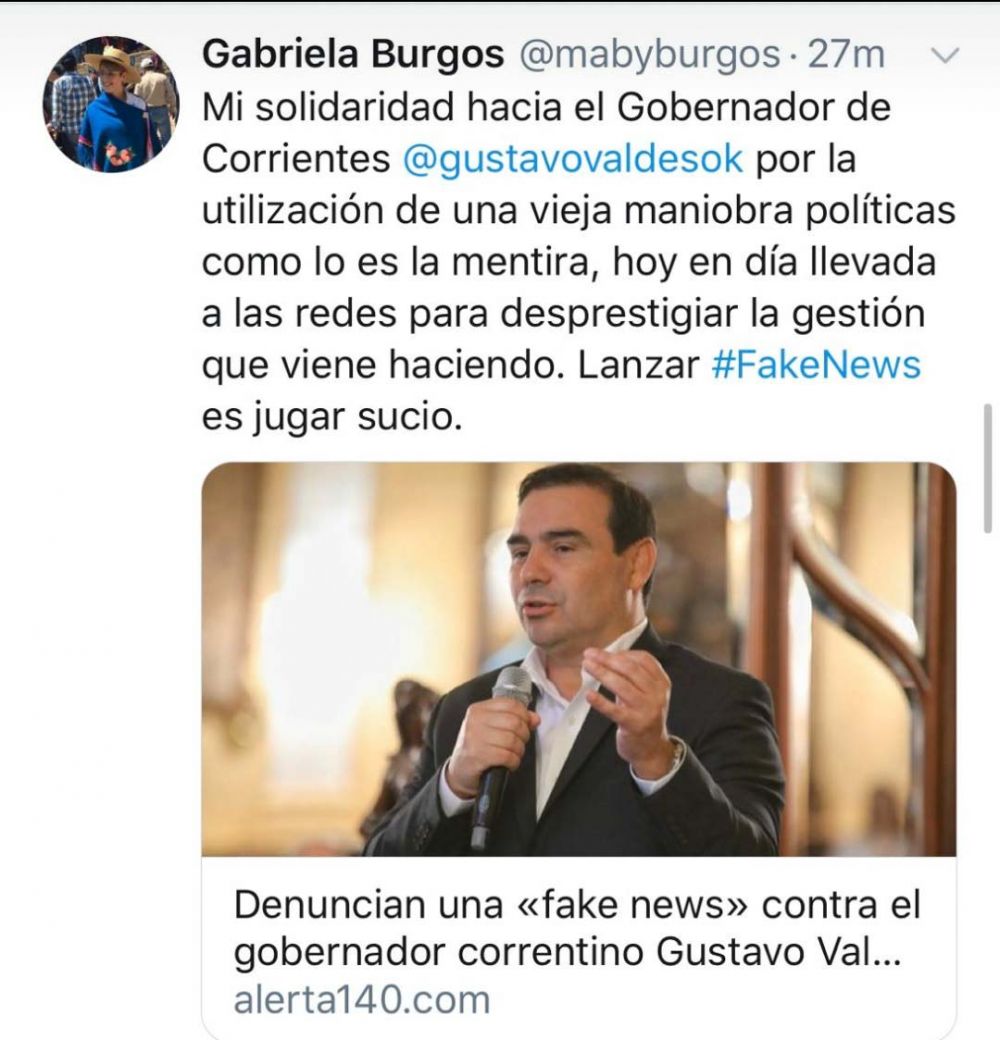Open Gabriela Burgos profile avatar
The width and height of the screenshot is (1000, 1040).
(110, 104)
